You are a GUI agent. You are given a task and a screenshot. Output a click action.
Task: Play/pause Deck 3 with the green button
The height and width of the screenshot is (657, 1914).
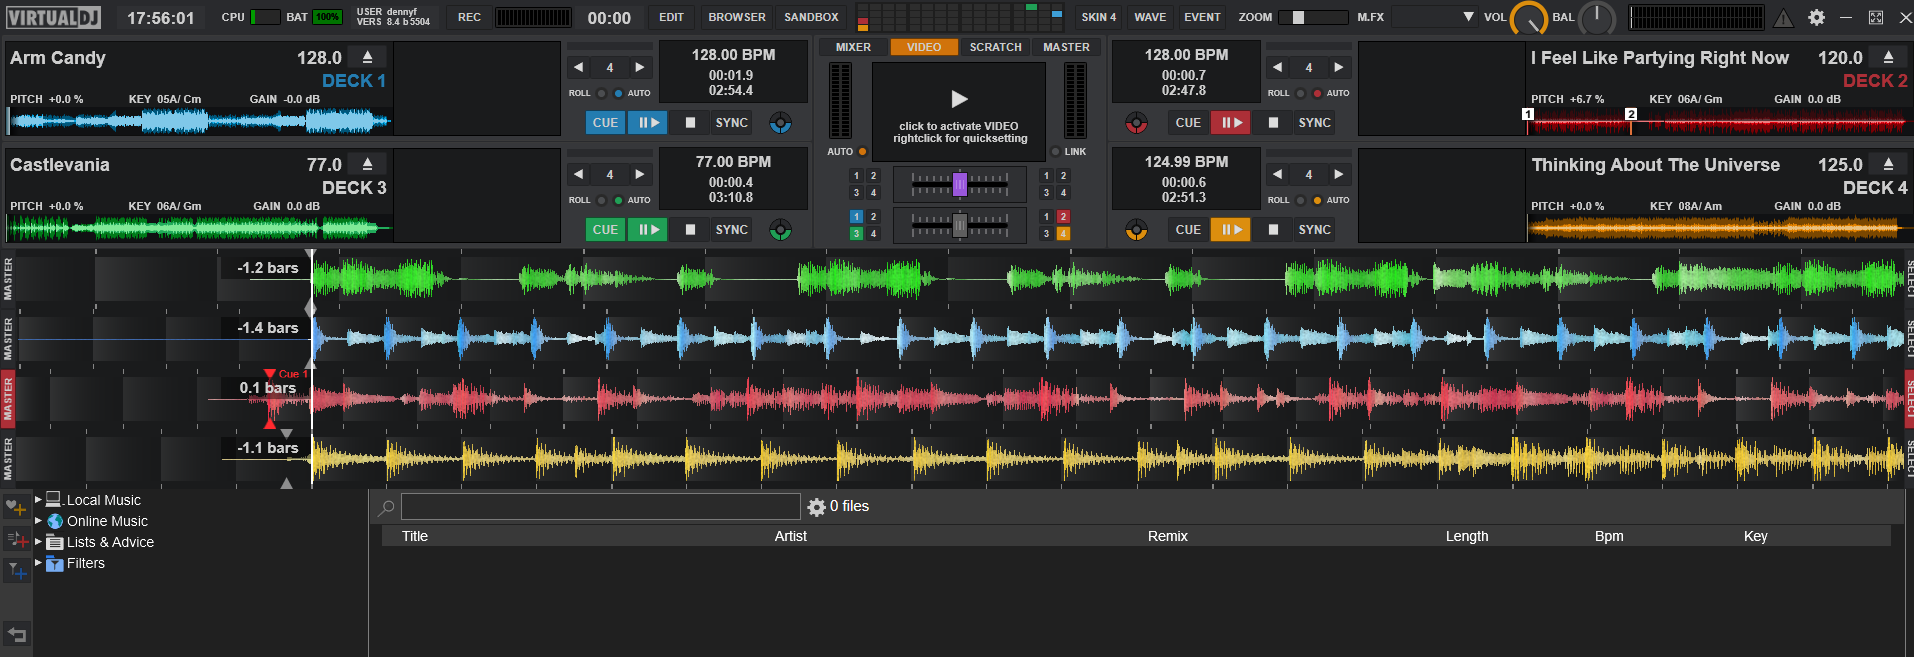[648, 230]
